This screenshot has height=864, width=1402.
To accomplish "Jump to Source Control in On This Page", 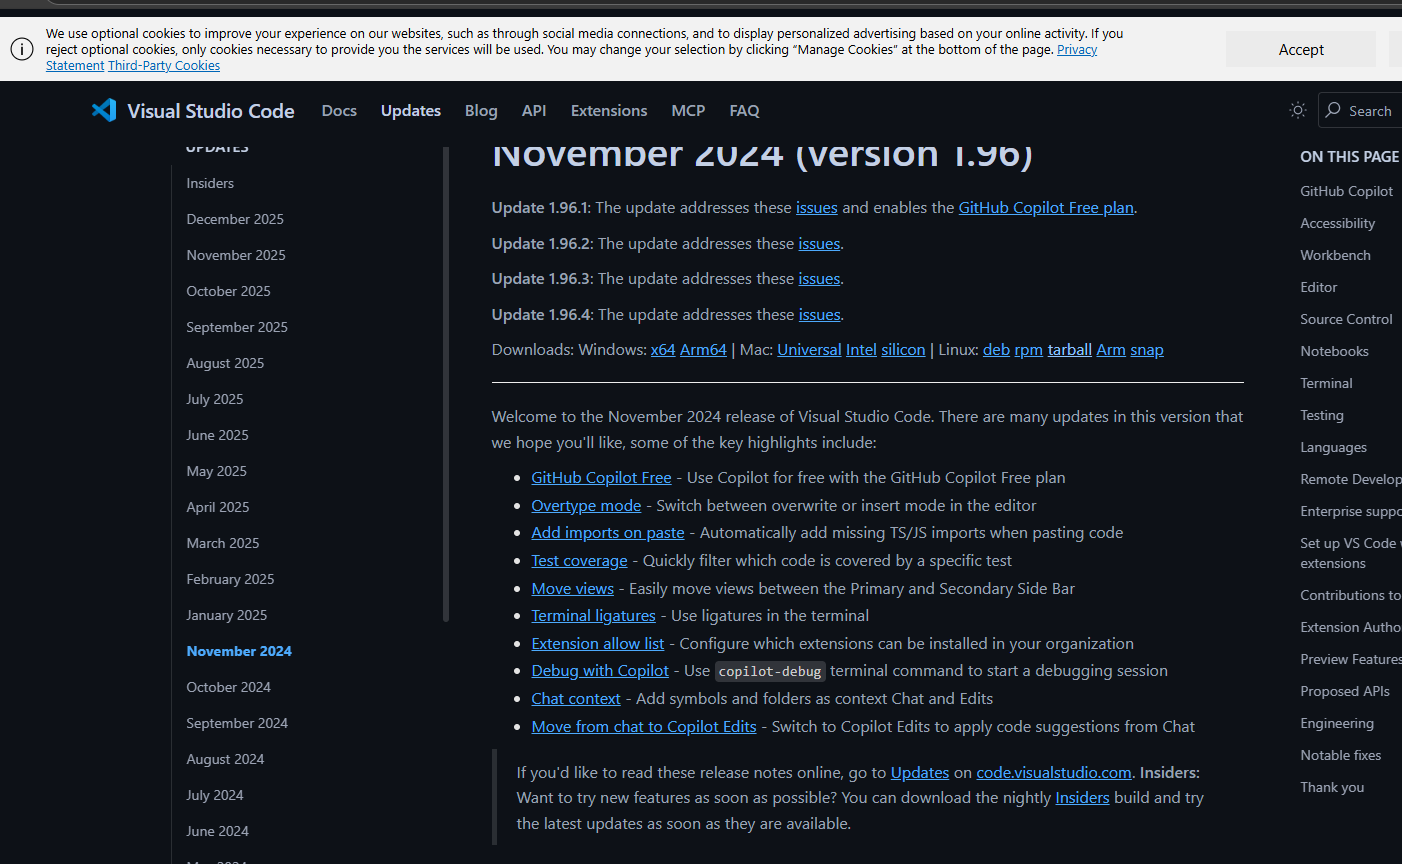I will (1346, 319).
